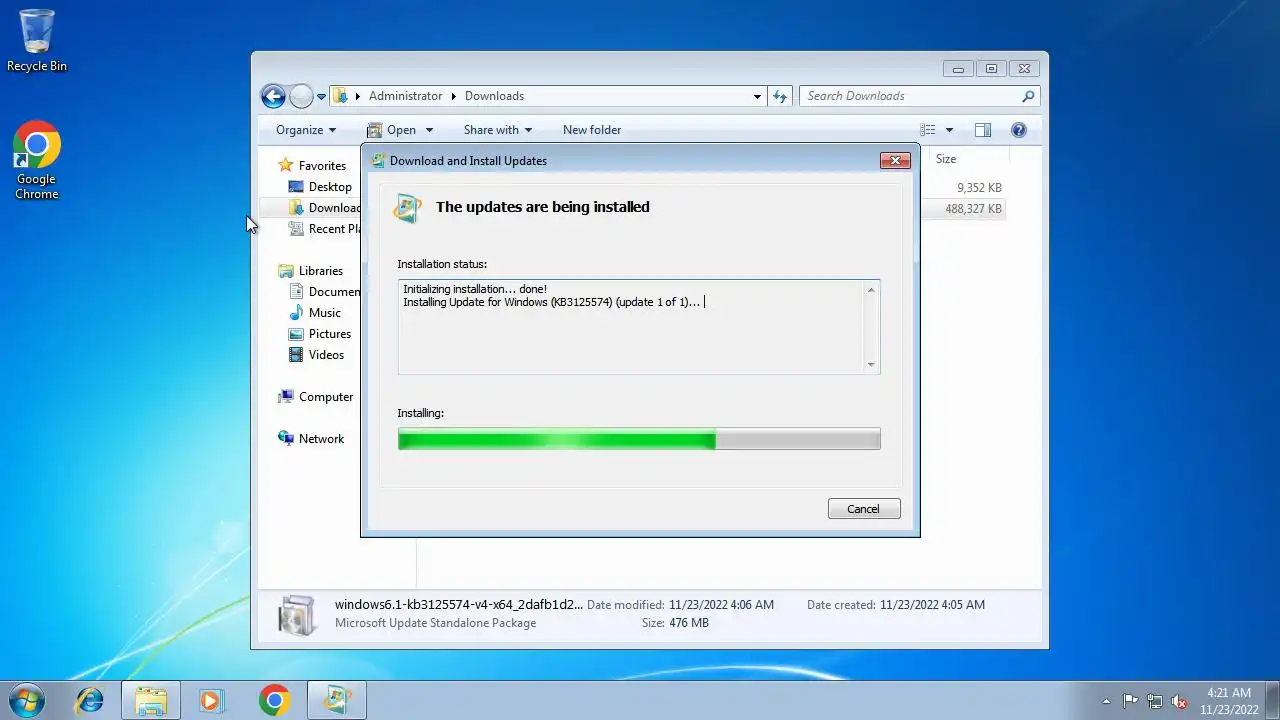
Task: Click the installation progress bar
Action: point(639,439)
